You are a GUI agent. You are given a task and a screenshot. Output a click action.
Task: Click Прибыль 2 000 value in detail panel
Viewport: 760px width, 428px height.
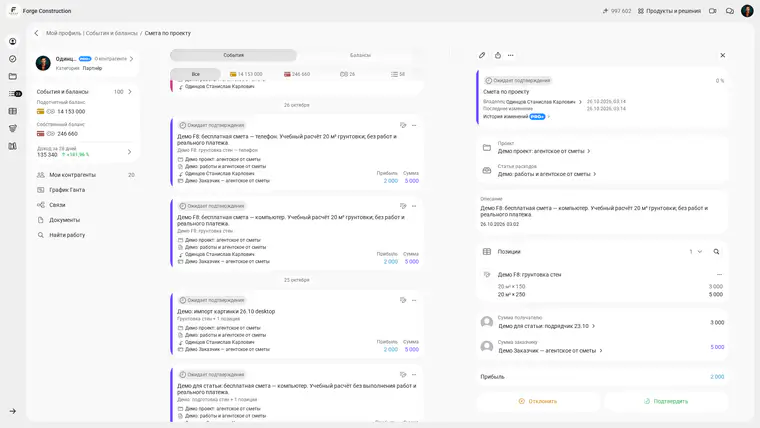pos(717,377)
